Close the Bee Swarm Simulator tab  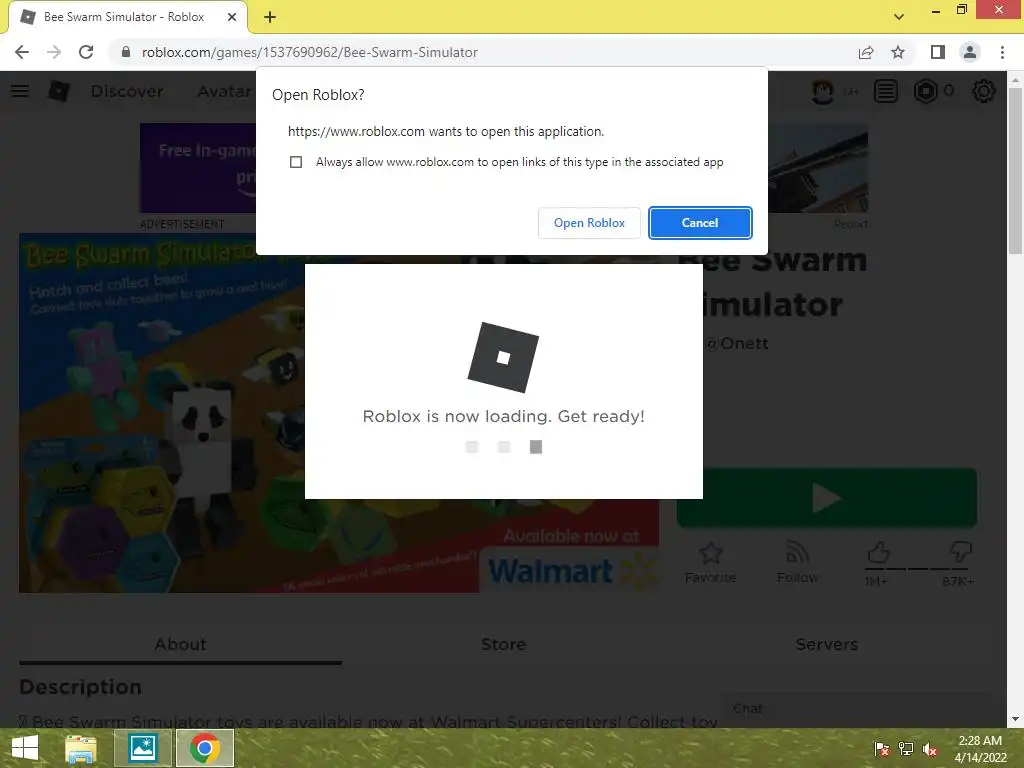pos(231,17)
